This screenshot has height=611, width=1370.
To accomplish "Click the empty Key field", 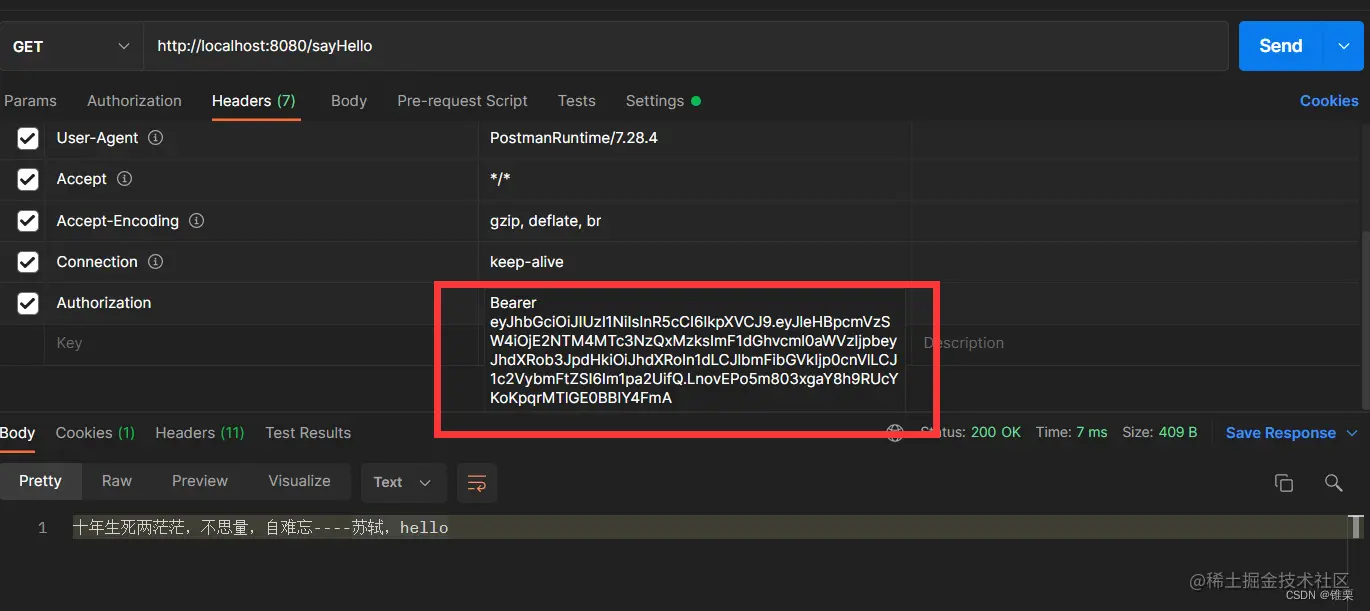I will tap(261, 343).
